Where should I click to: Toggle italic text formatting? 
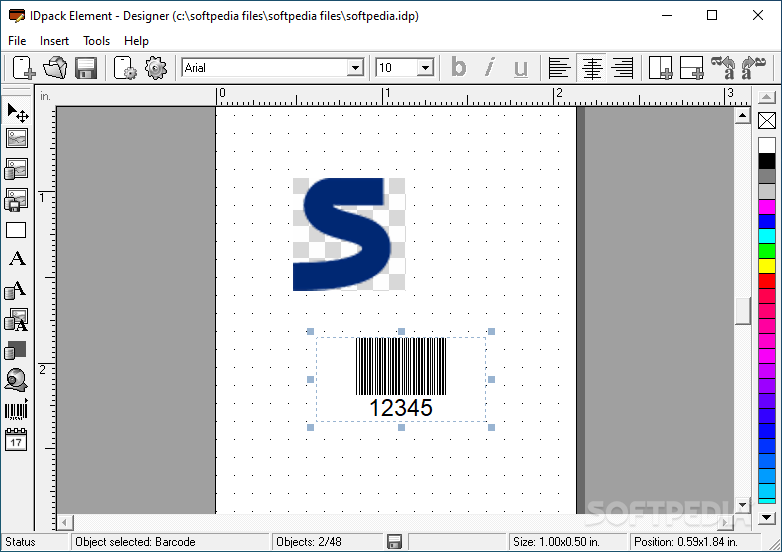490,67
